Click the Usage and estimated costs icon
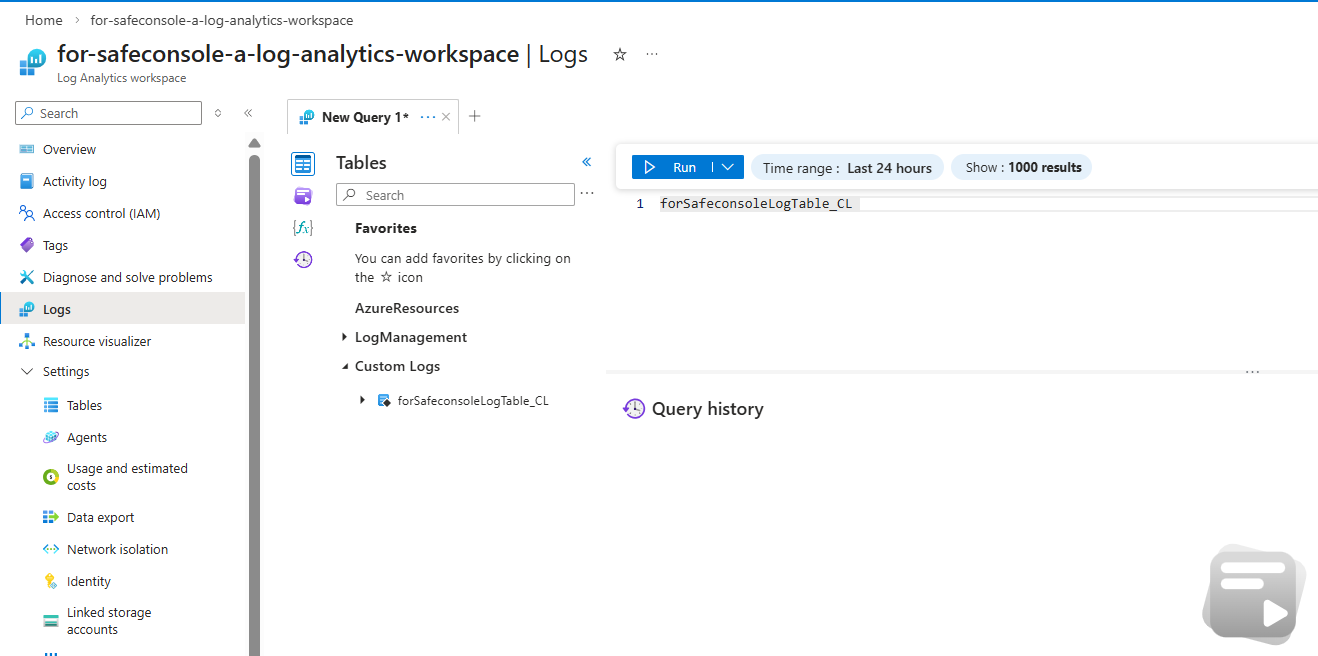This screenshot has height=656, width=1318. click(x=51, y=477)
